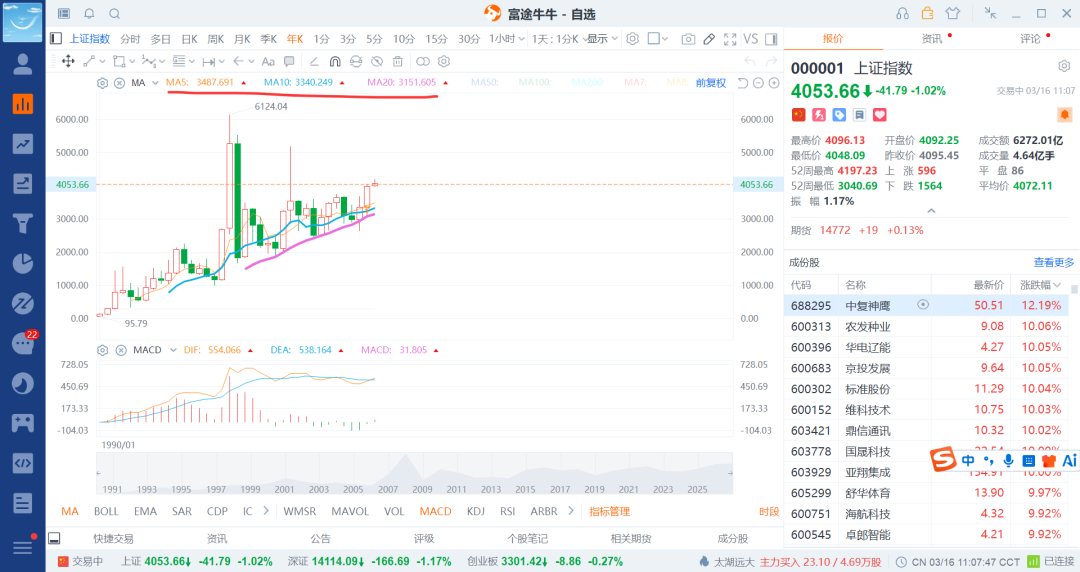Screen dimensions: 1080x572
Task: Switch to 分时 chart view
Action: [x=130, y=39]
